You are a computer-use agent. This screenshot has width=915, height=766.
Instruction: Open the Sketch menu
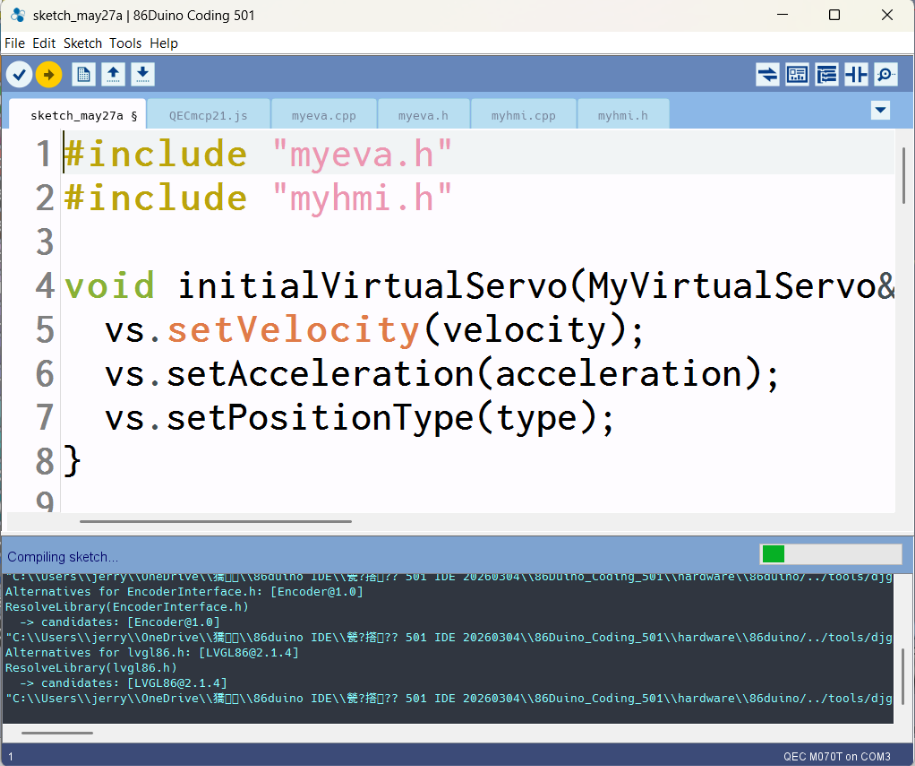point(82,43)
